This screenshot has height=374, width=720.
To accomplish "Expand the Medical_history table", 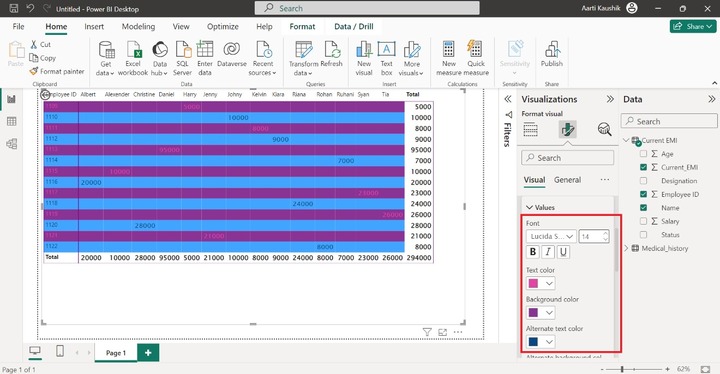I will (626, 248).
